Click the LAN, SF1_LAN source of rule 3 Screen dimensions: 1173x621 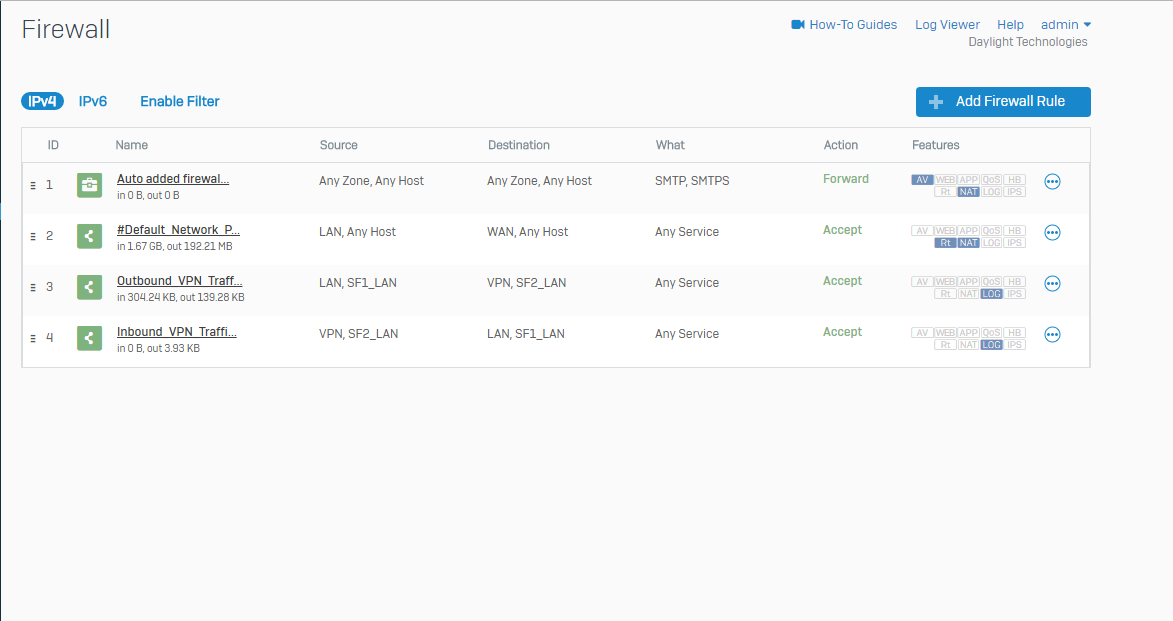pyautogui.click(x=358, y=282)
